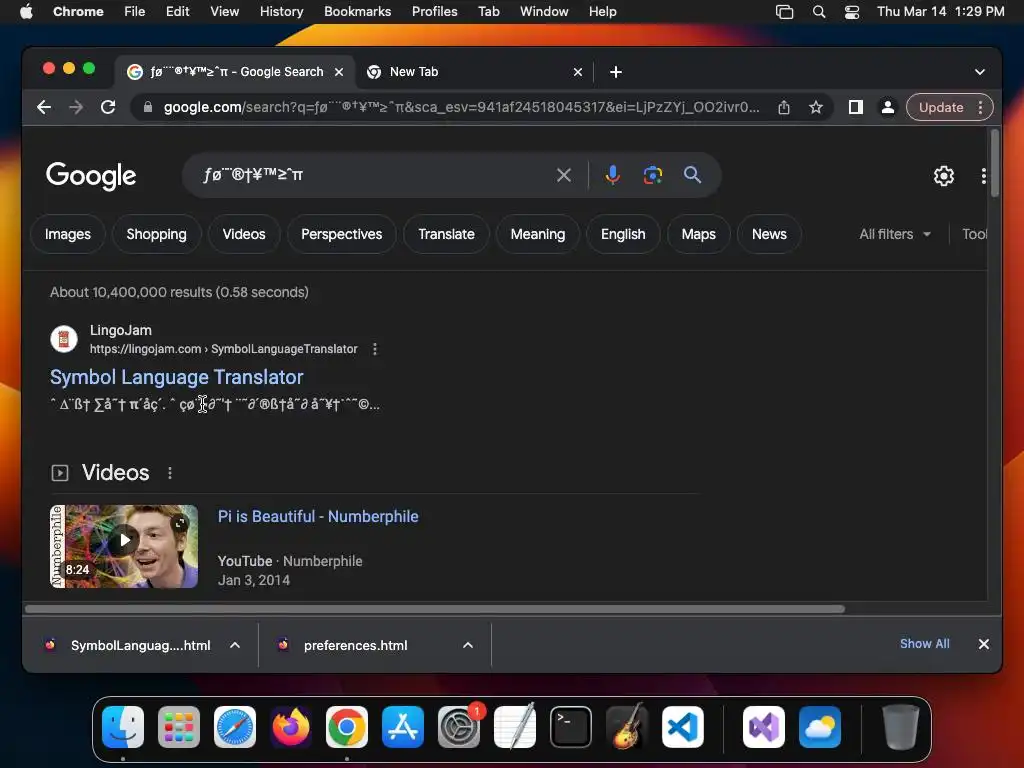Open Terminal from the Dock

click(x=571, y=727)
